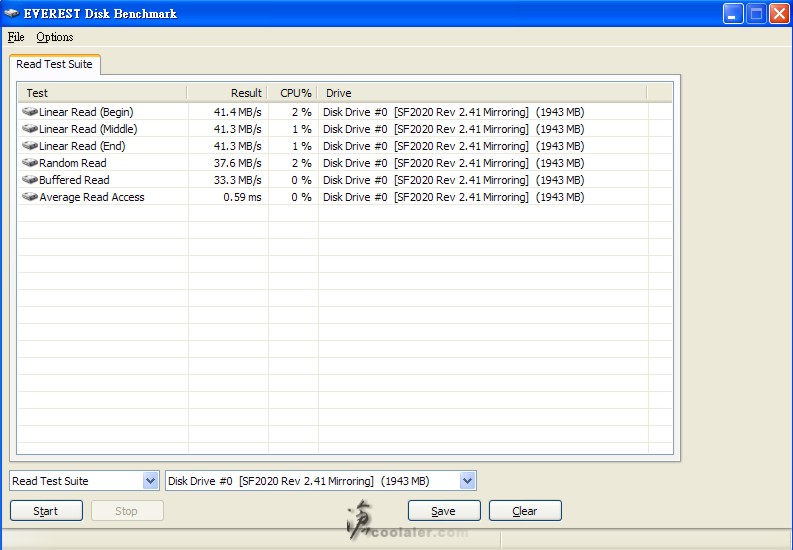The image size is (793, 550).
Task: Select the Linear Read (Begin) row label
Action: pos(86,112)
